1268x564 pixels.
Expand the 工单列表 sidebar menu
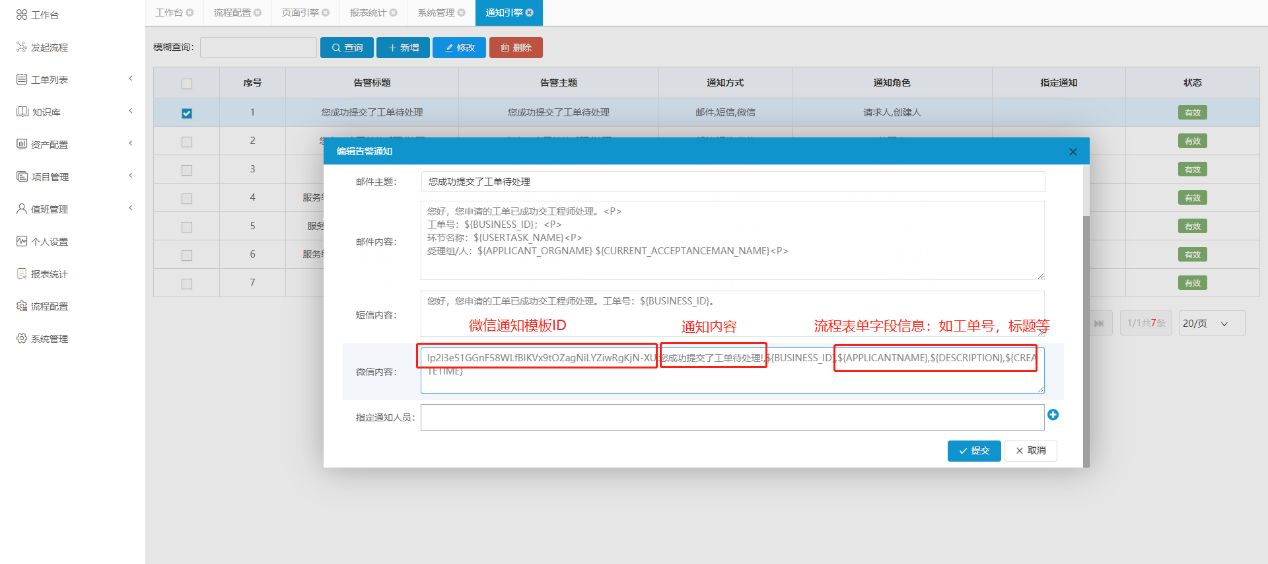tap(130, 80)
